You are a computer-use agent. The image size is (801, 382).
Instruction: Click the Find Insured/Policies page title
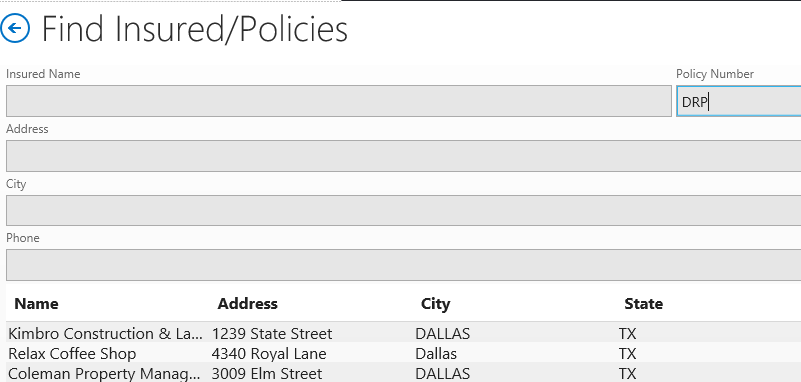click(x=194, y=29)
